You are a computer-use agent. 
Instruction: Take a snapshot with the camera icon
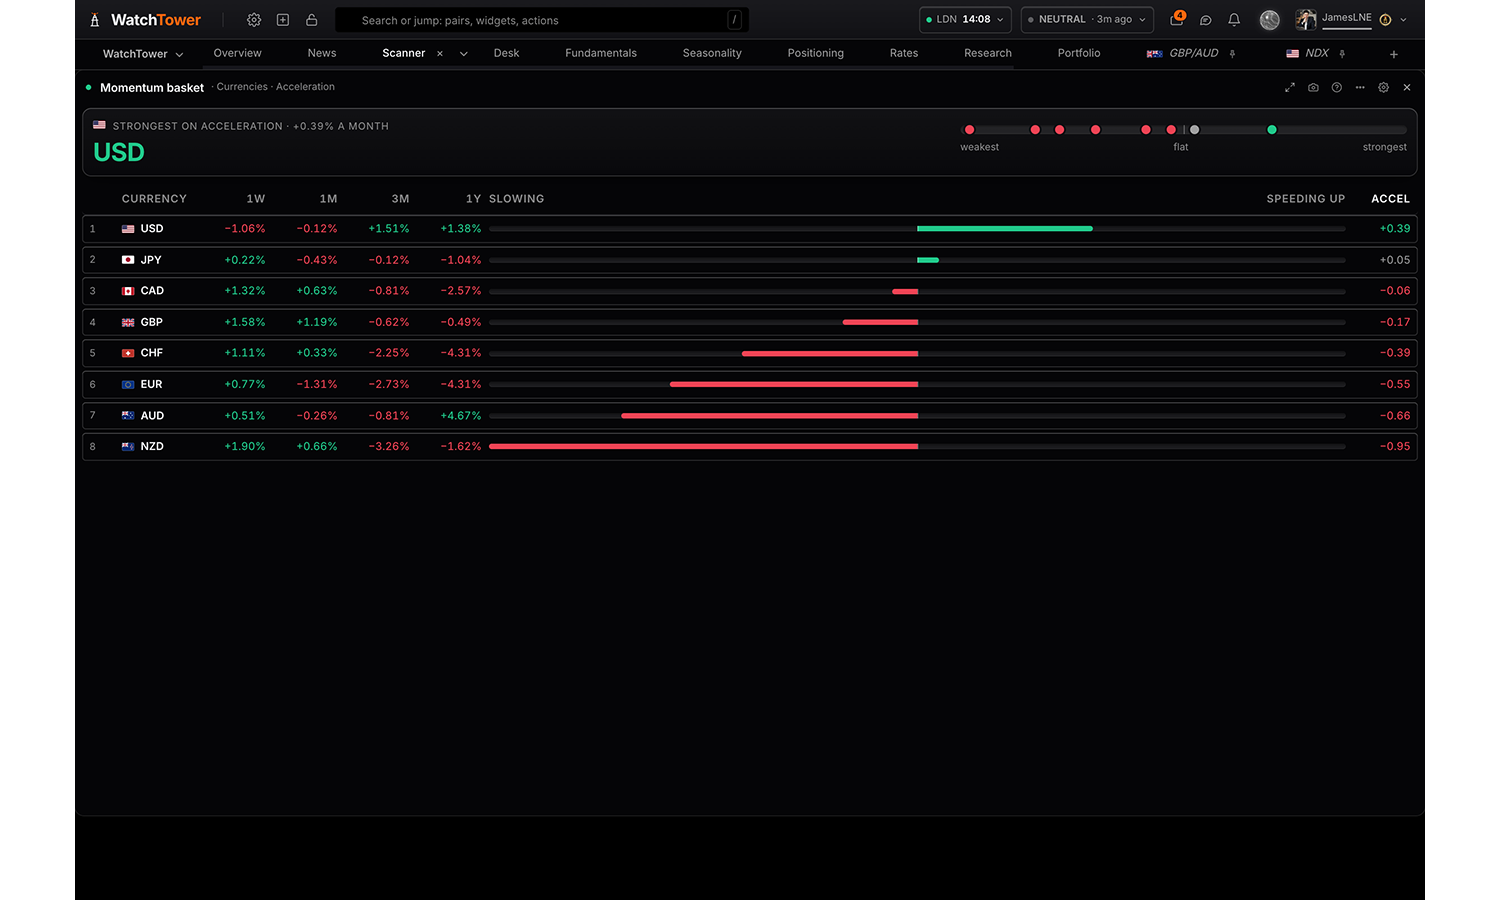coord(1313,88)
